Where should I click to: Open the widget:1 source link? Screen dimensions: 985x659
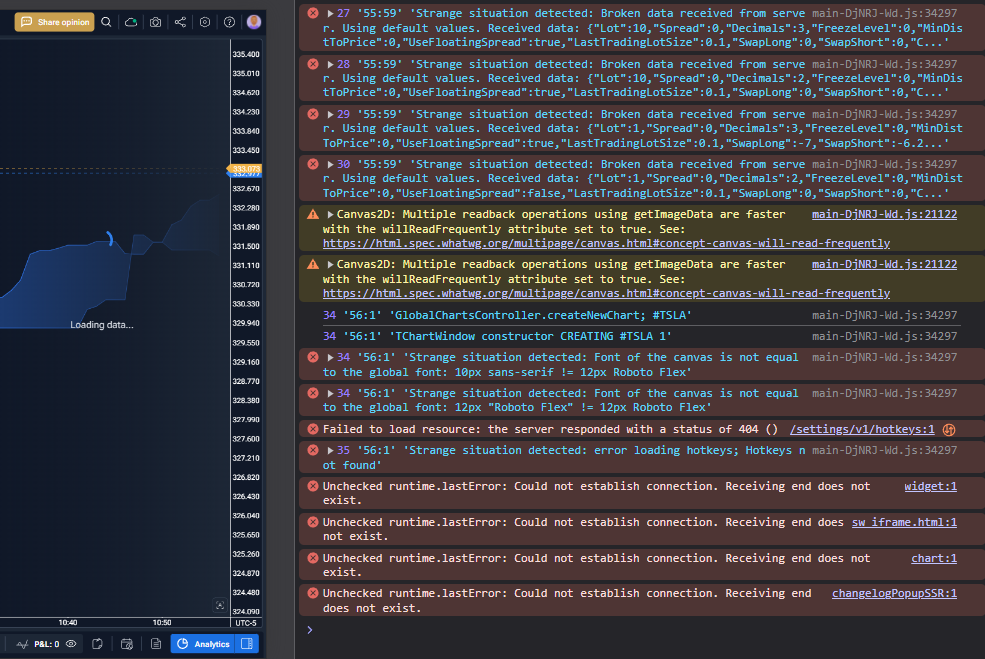pyautogui.click(x=930, y=486)
